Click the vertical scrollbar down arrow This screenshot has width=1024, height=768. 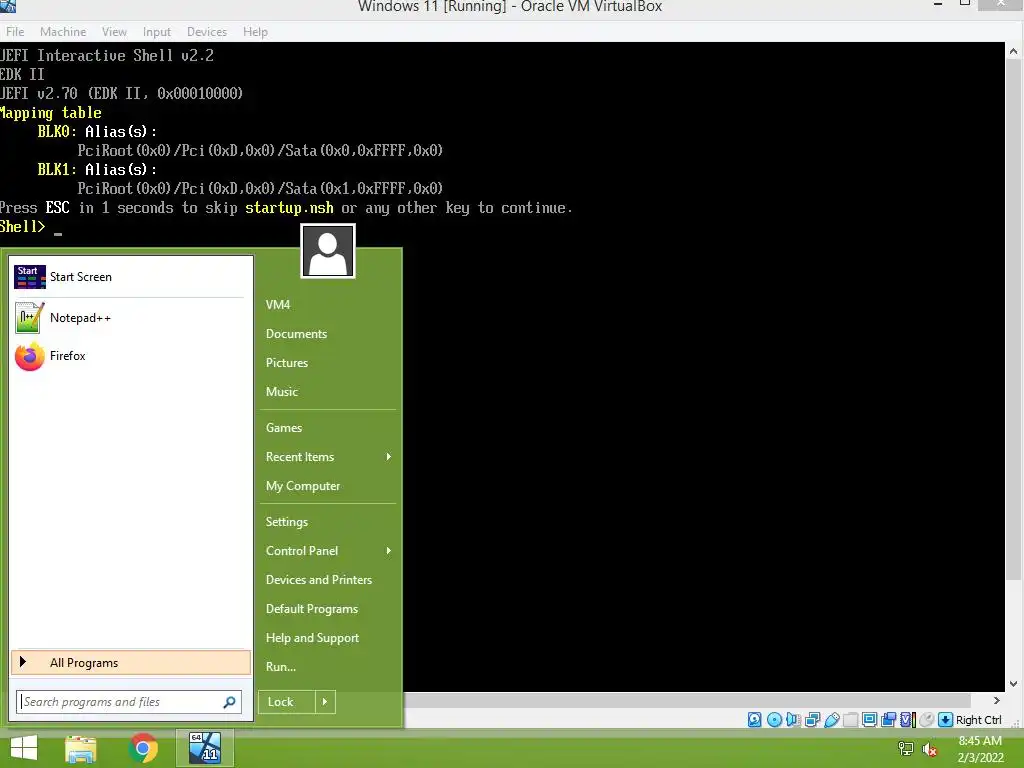click(1014, 684)
